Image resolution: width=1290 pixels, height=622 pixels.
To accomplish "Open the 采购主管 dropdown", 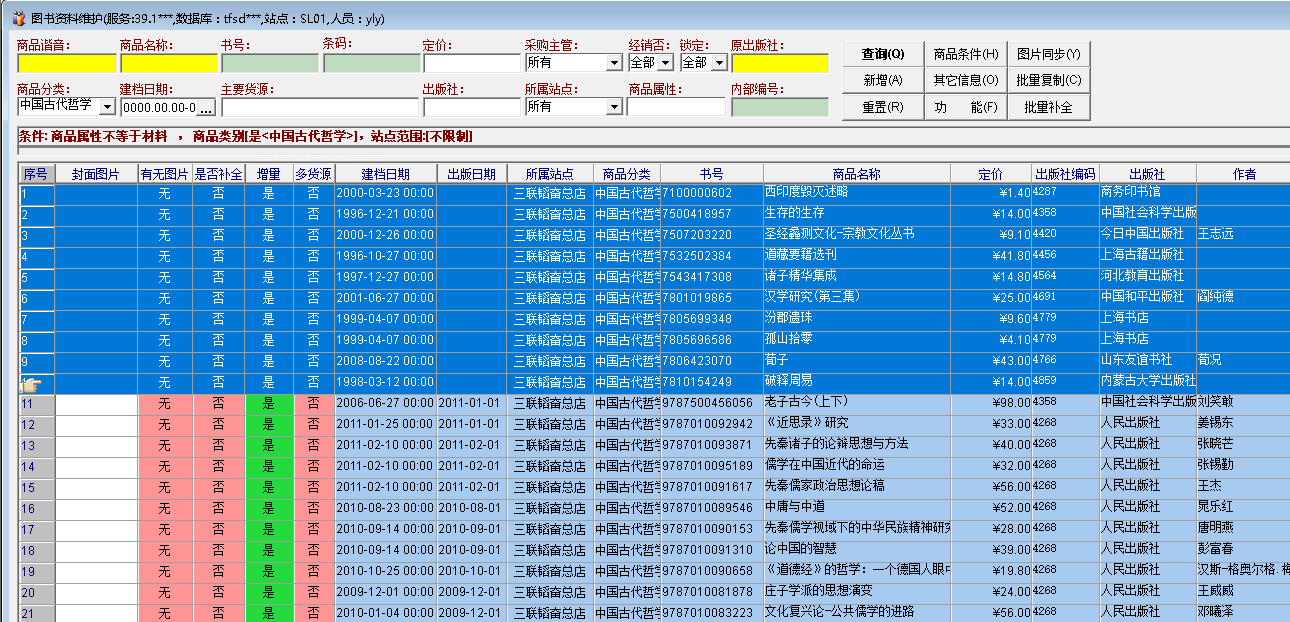I will click(x=614, y=63).
